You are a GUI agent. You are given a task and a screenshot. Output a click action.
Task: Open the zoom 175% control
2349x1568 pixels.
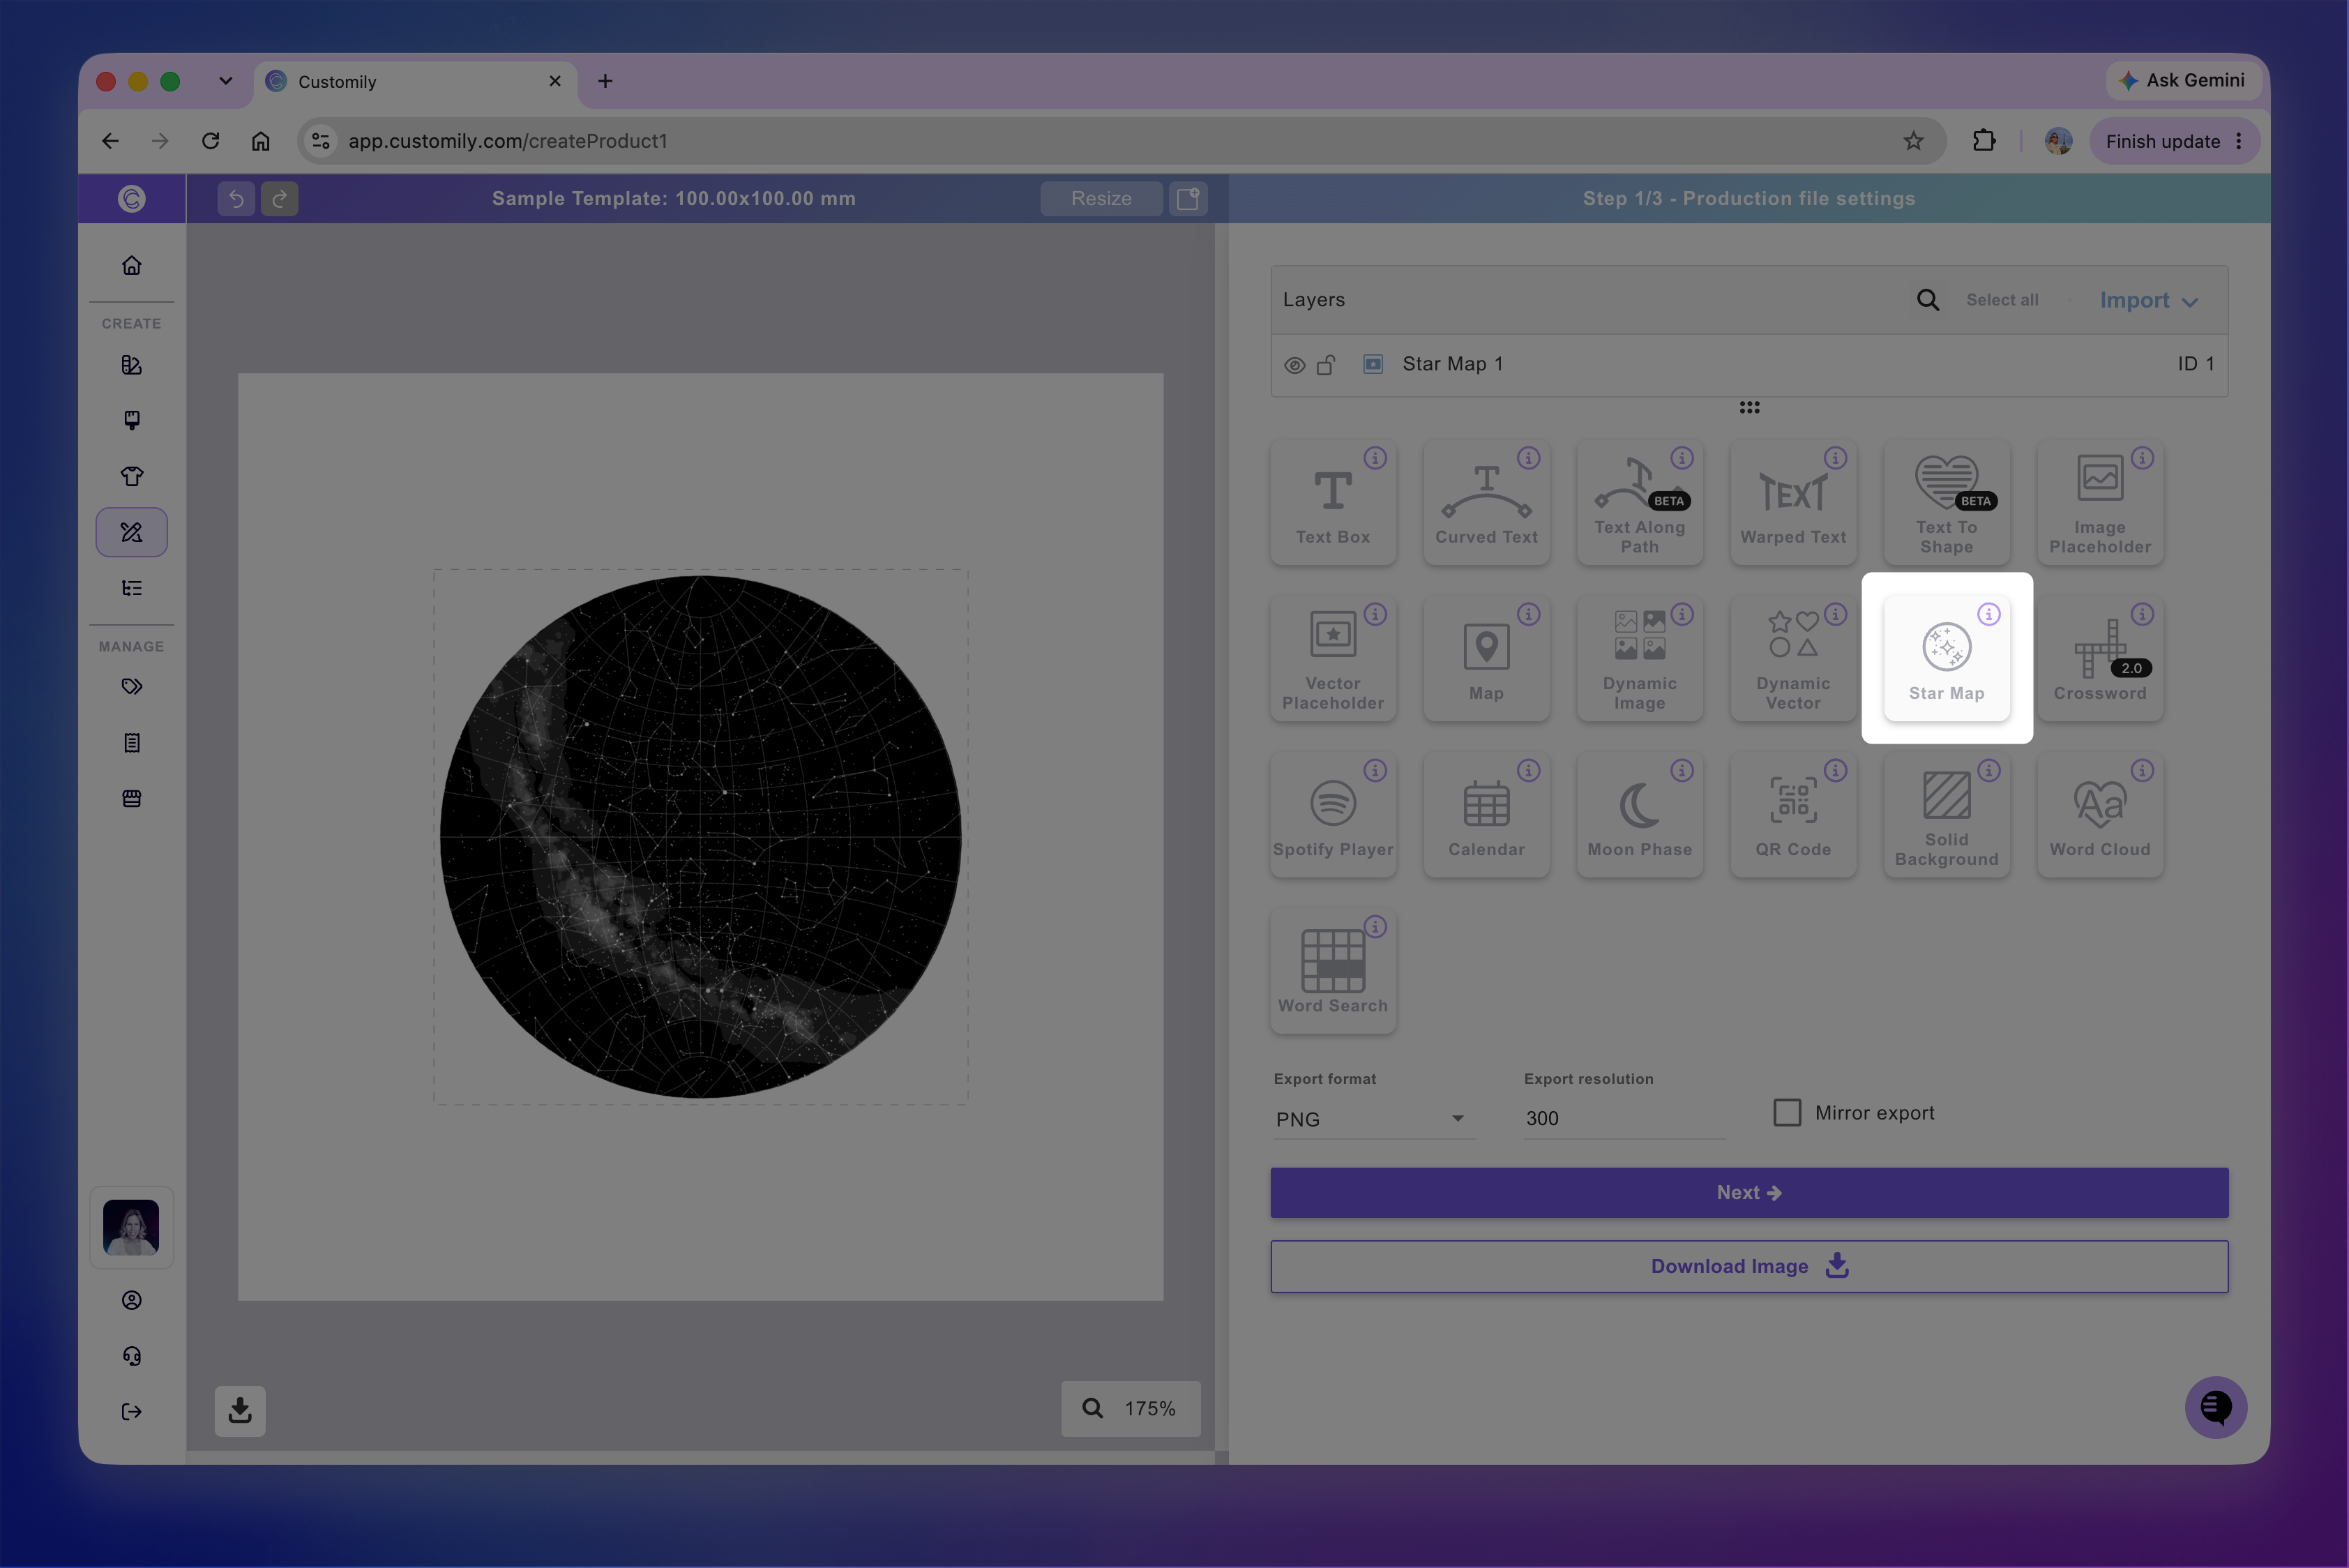pos(1130,1408)
